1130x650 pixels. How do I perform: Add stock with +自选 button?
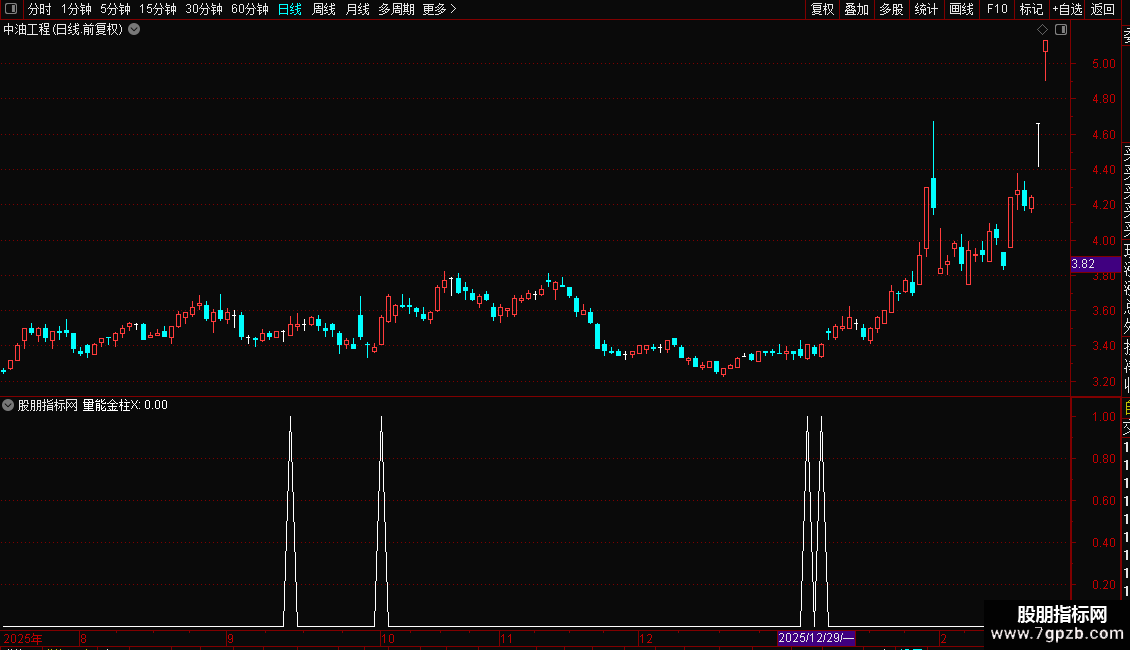(1067, 9)
